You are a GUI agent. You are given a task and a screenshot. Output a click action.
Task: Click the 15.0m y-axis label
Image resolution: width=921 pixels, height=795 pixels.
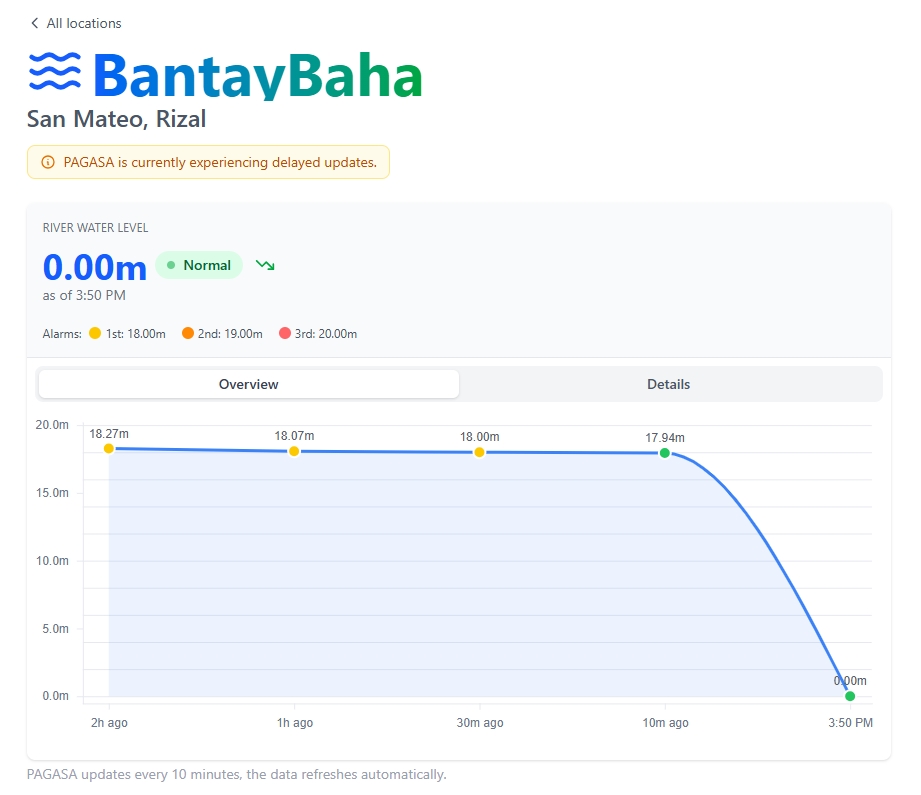52,493
